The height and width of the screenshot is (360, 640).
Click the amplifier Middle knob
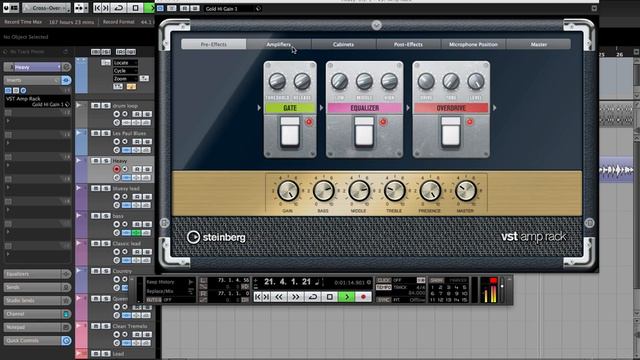359,191
